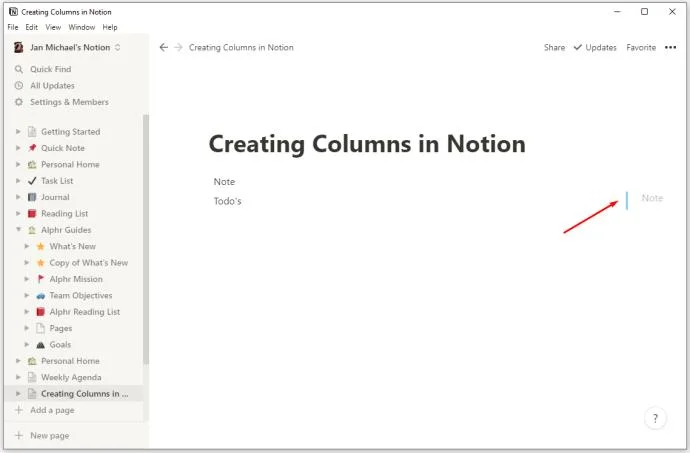Click the Quick Find magnifier icon

pos(18,69)
